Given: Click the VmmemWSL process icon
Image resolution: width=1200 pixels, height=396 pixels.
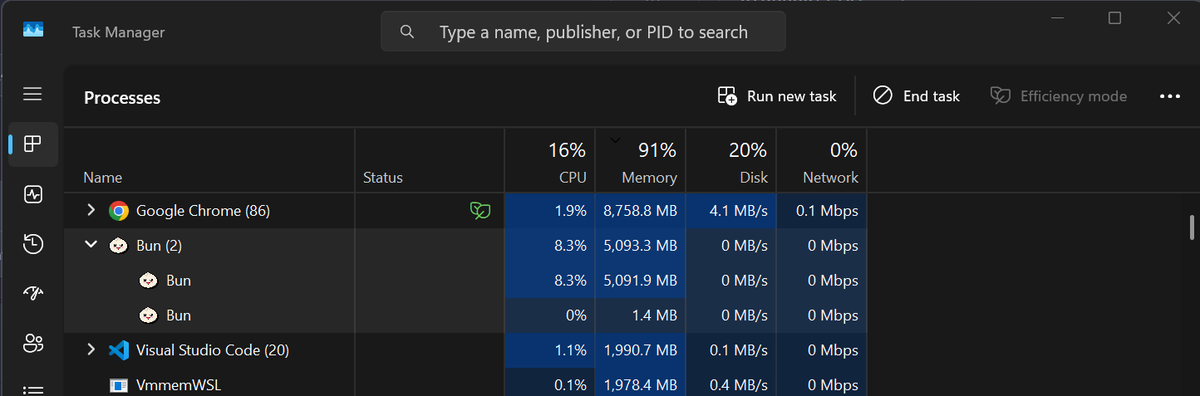Looking at the screenshot, I should click(x=119, y=385).
